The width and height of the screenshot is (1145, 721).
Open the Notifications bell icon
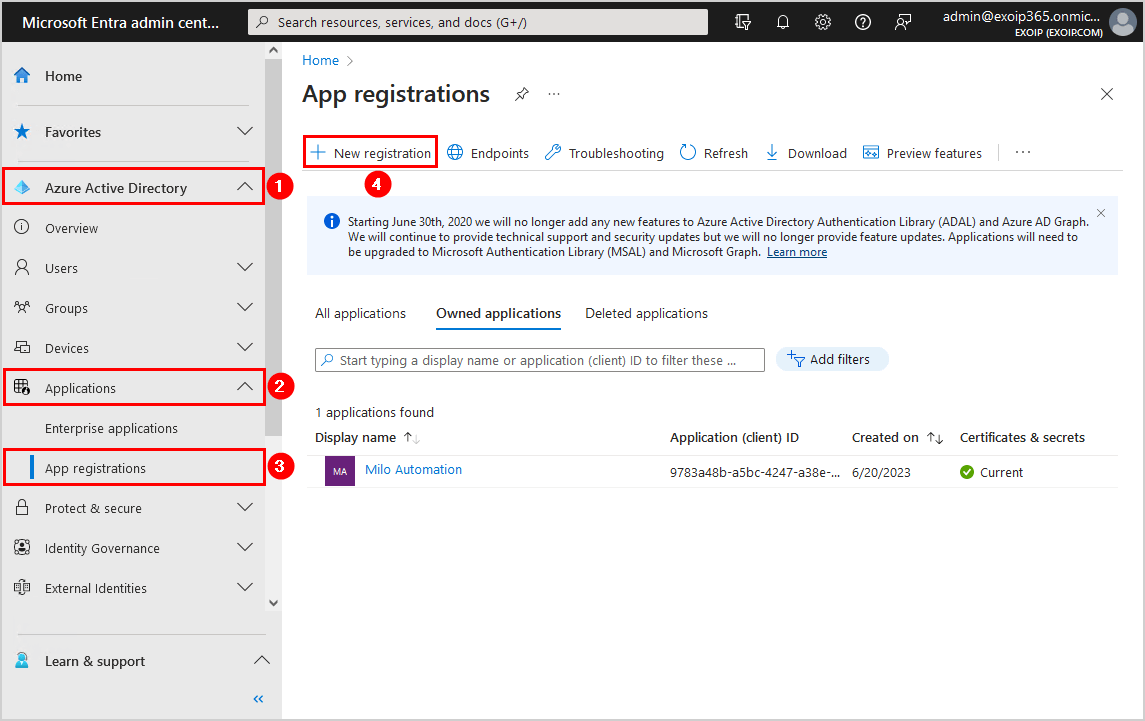[782, 21]
